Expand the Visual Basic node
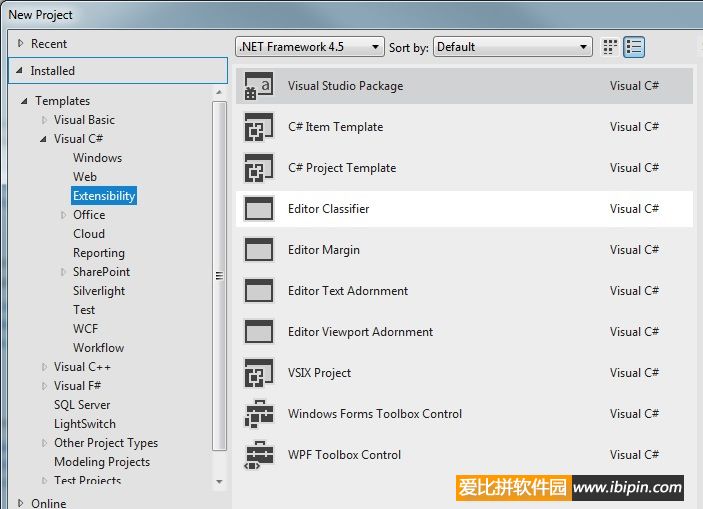 tap(44, 120)
